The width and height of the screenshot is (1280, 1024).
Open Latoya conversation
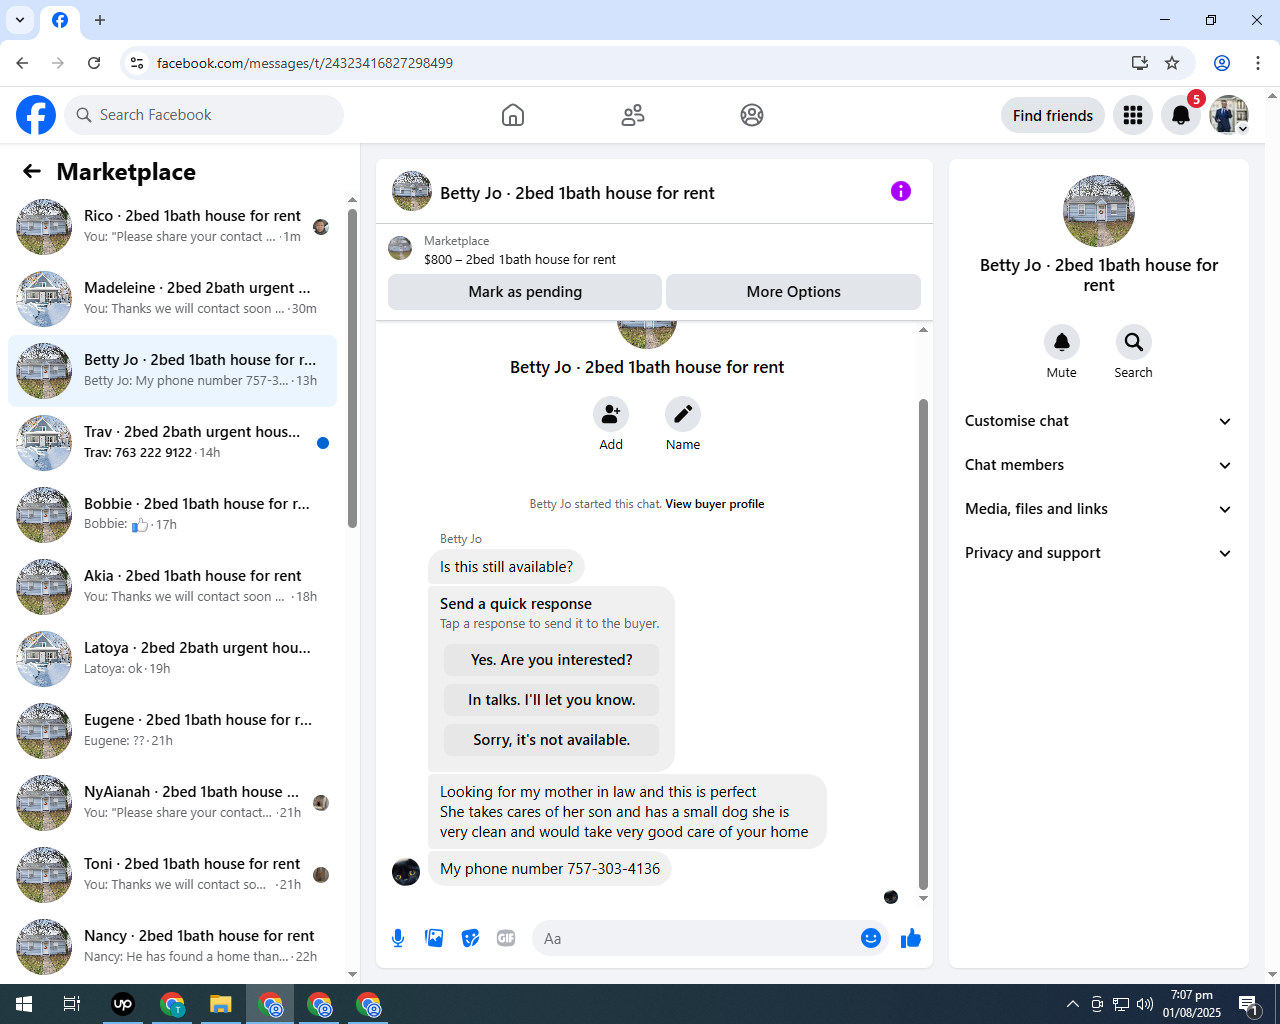point(173,659)
